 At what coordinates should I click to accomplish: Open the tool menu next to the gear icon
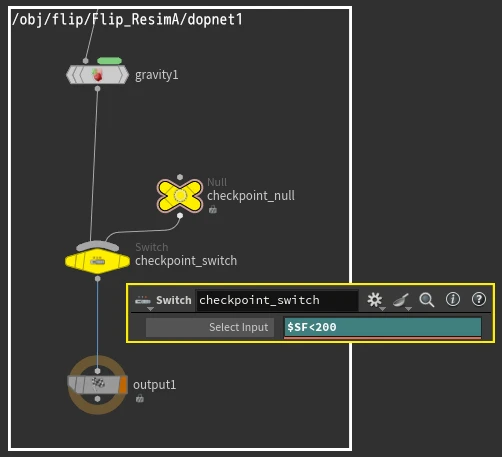coord(401,300)
